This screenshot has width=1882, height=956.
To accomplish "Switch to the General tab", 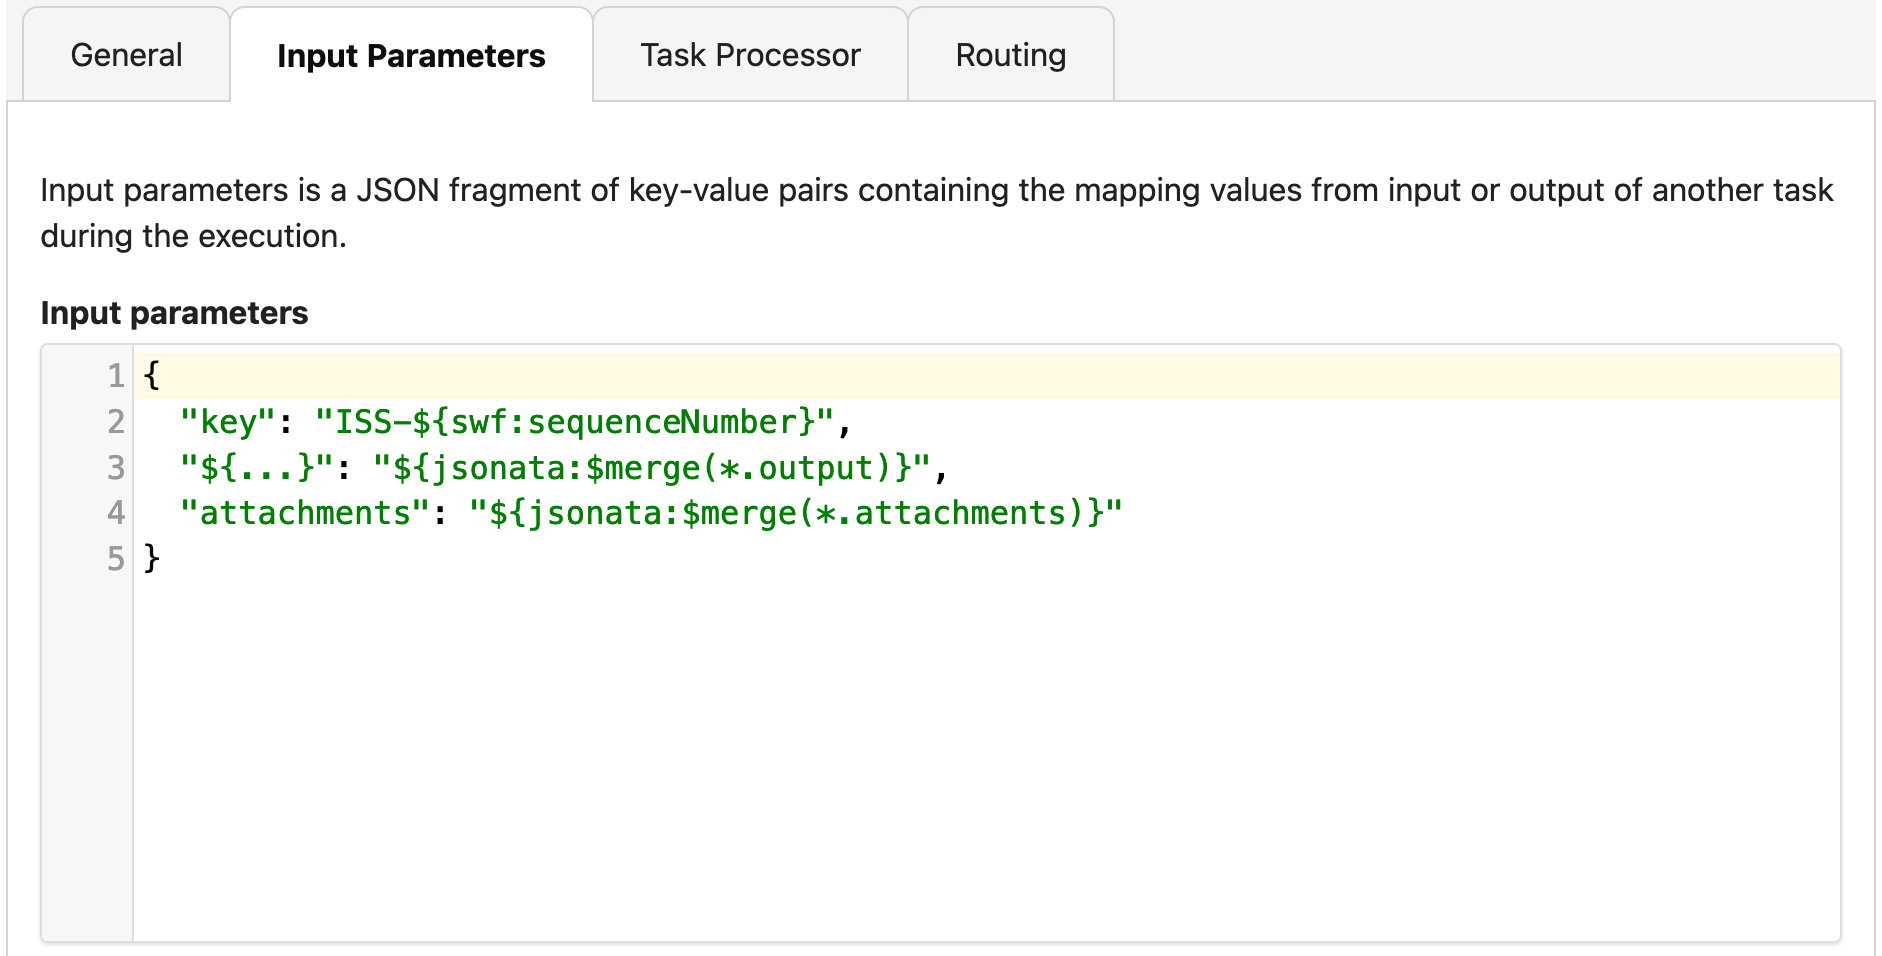I will [126, 55].
